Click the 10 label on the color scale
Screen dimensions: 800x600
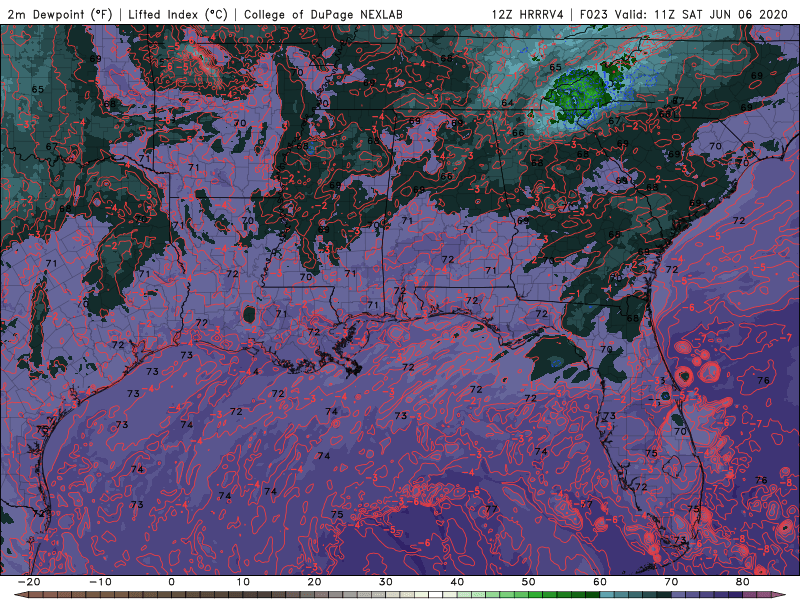[243, 582]
